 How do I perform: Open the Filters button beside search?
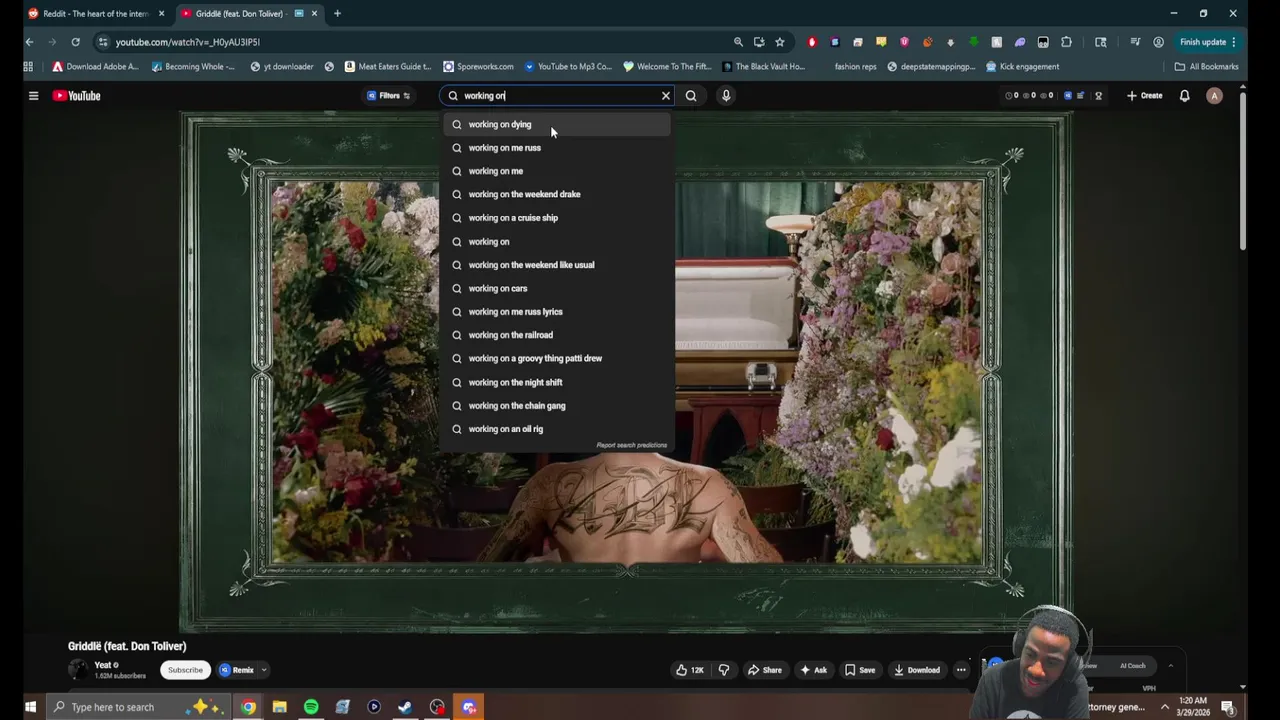(389, 96)
